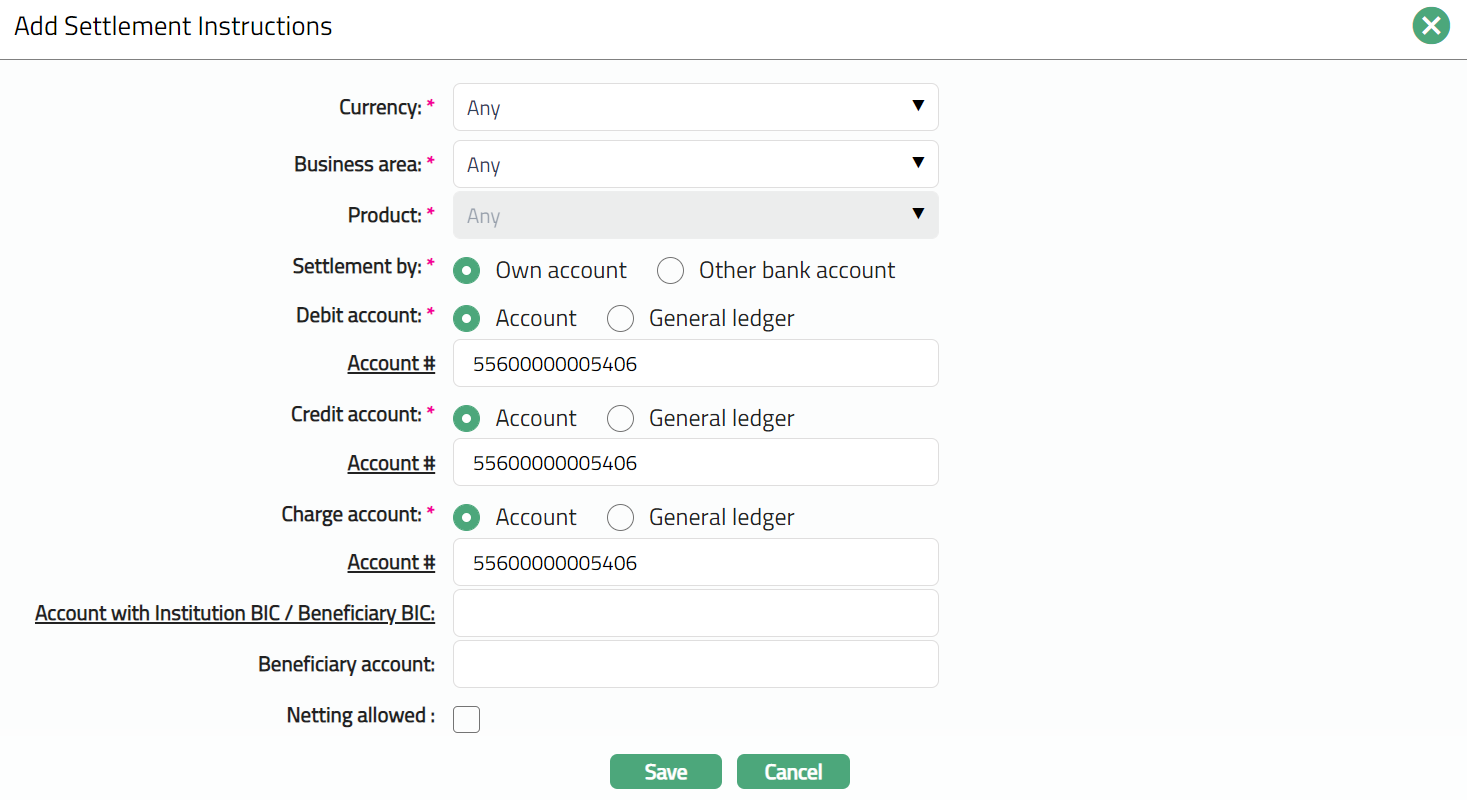The width and height of the screenshot is (1467, 800).
Task: Open the Currency dropdown
Action: 695,107
